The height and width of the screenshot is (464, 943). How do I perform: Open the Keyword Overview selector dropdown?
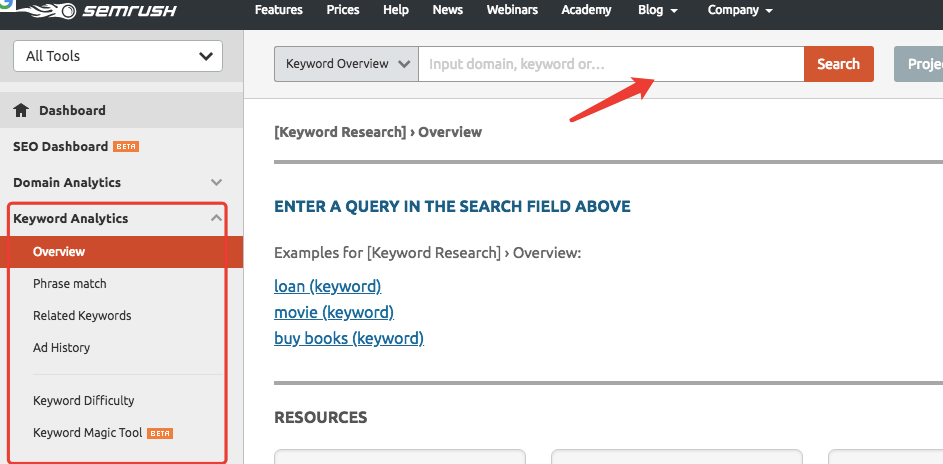(346, 64)
